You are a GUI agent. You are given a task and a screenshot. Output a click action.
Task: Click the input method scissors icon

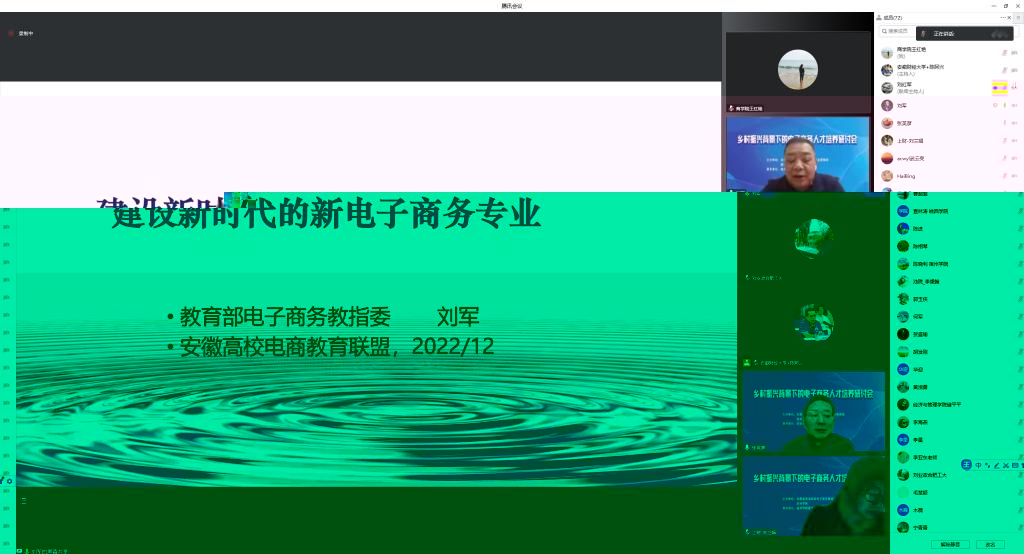[x=1006, y=465]
